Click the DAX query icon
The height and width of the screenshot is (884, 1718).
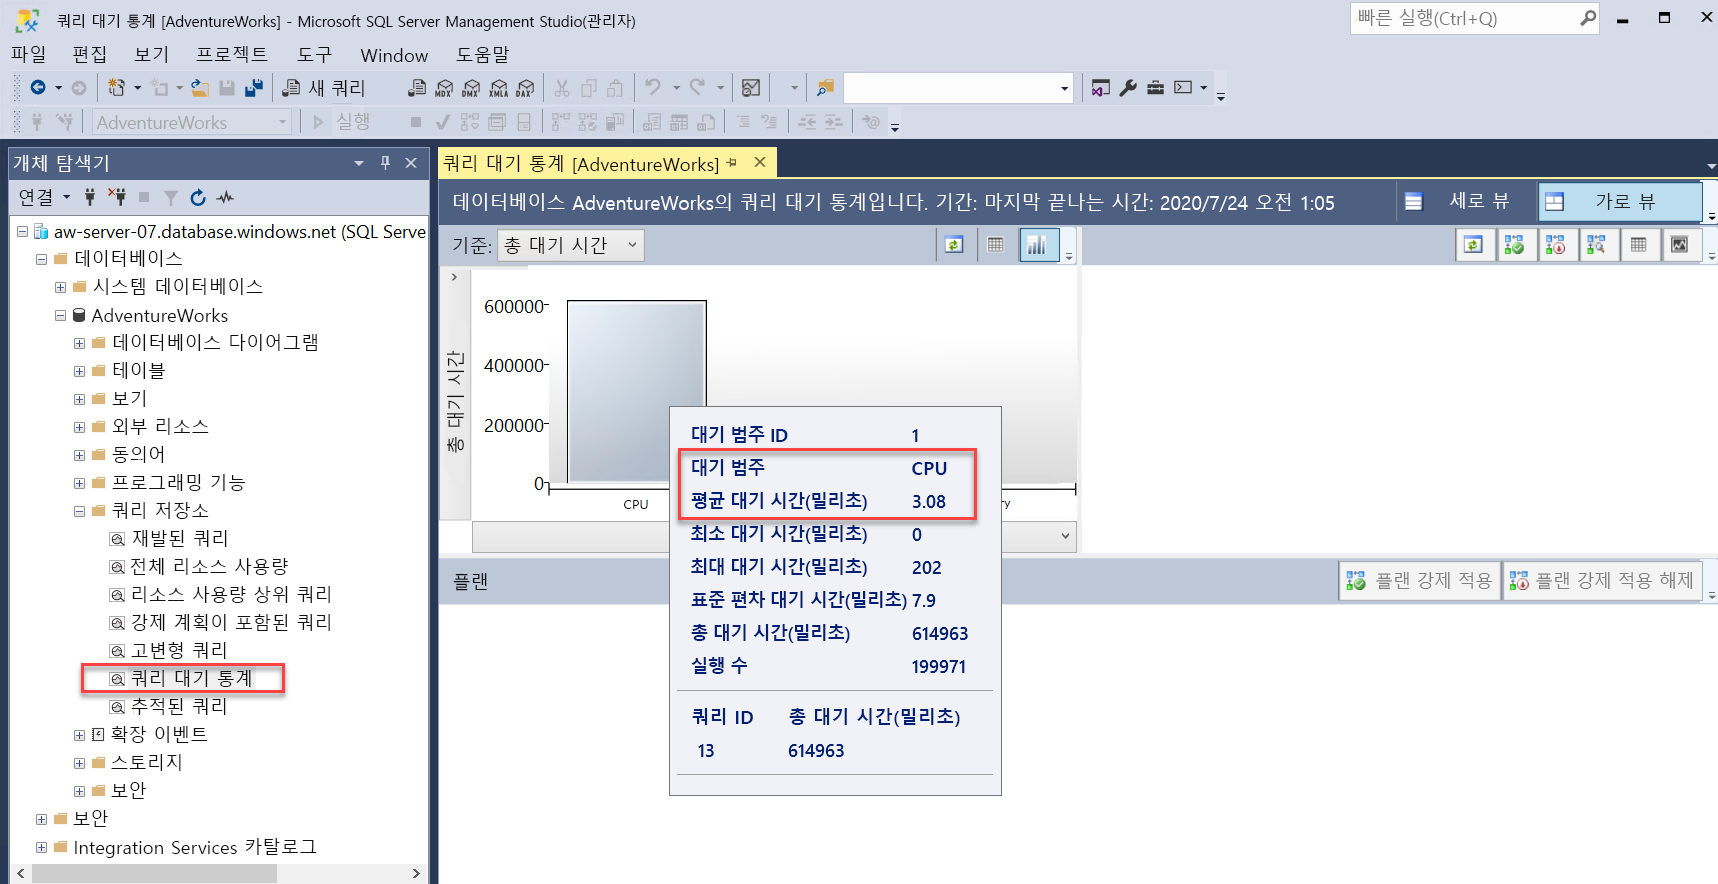(525, 88)
